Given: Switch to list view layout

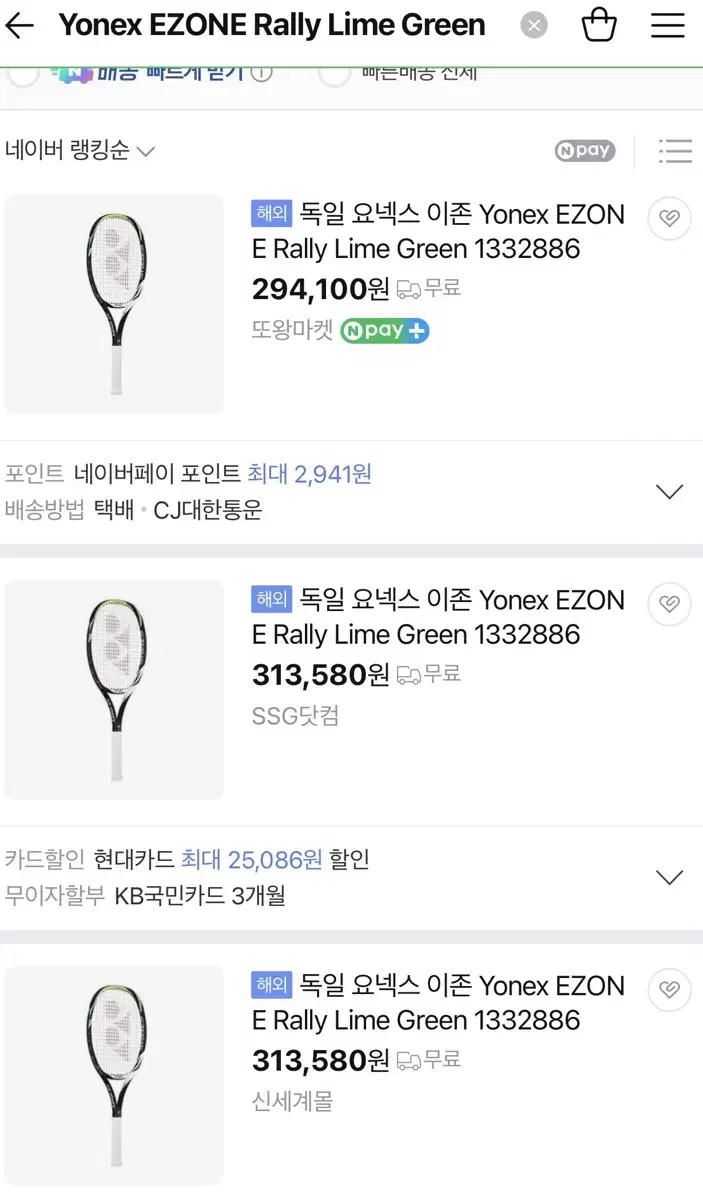Looking at the screenshot, I should pyautogui.click(x=676, y=151).
